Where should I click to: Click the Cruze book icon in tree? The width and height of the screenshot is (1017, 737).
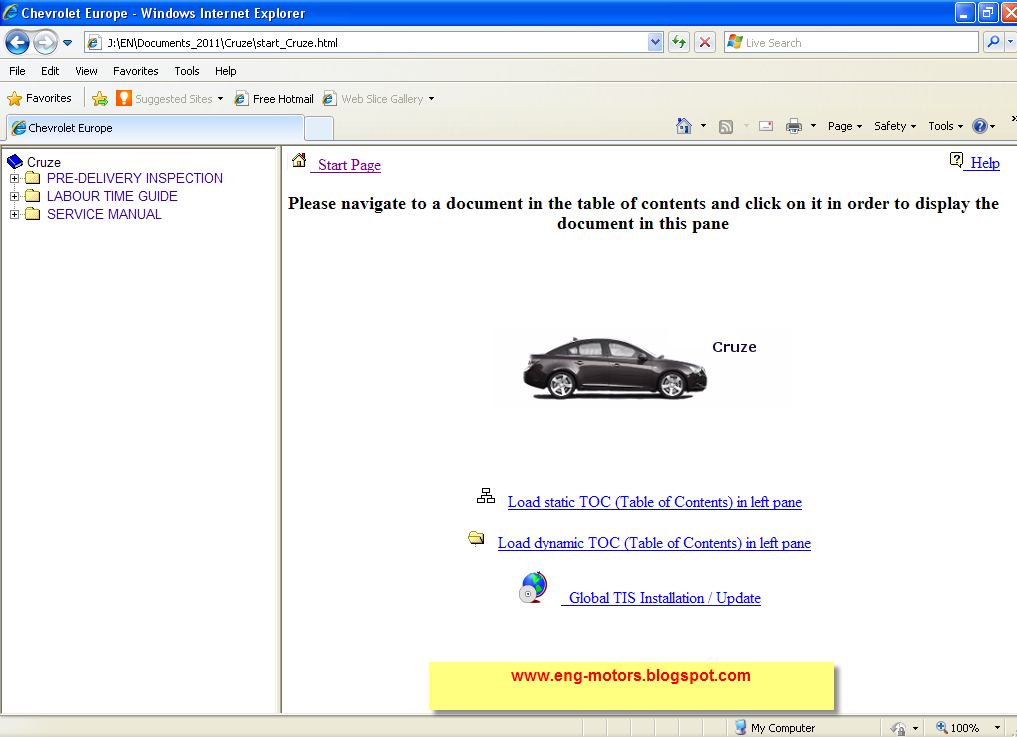[14, 162]
